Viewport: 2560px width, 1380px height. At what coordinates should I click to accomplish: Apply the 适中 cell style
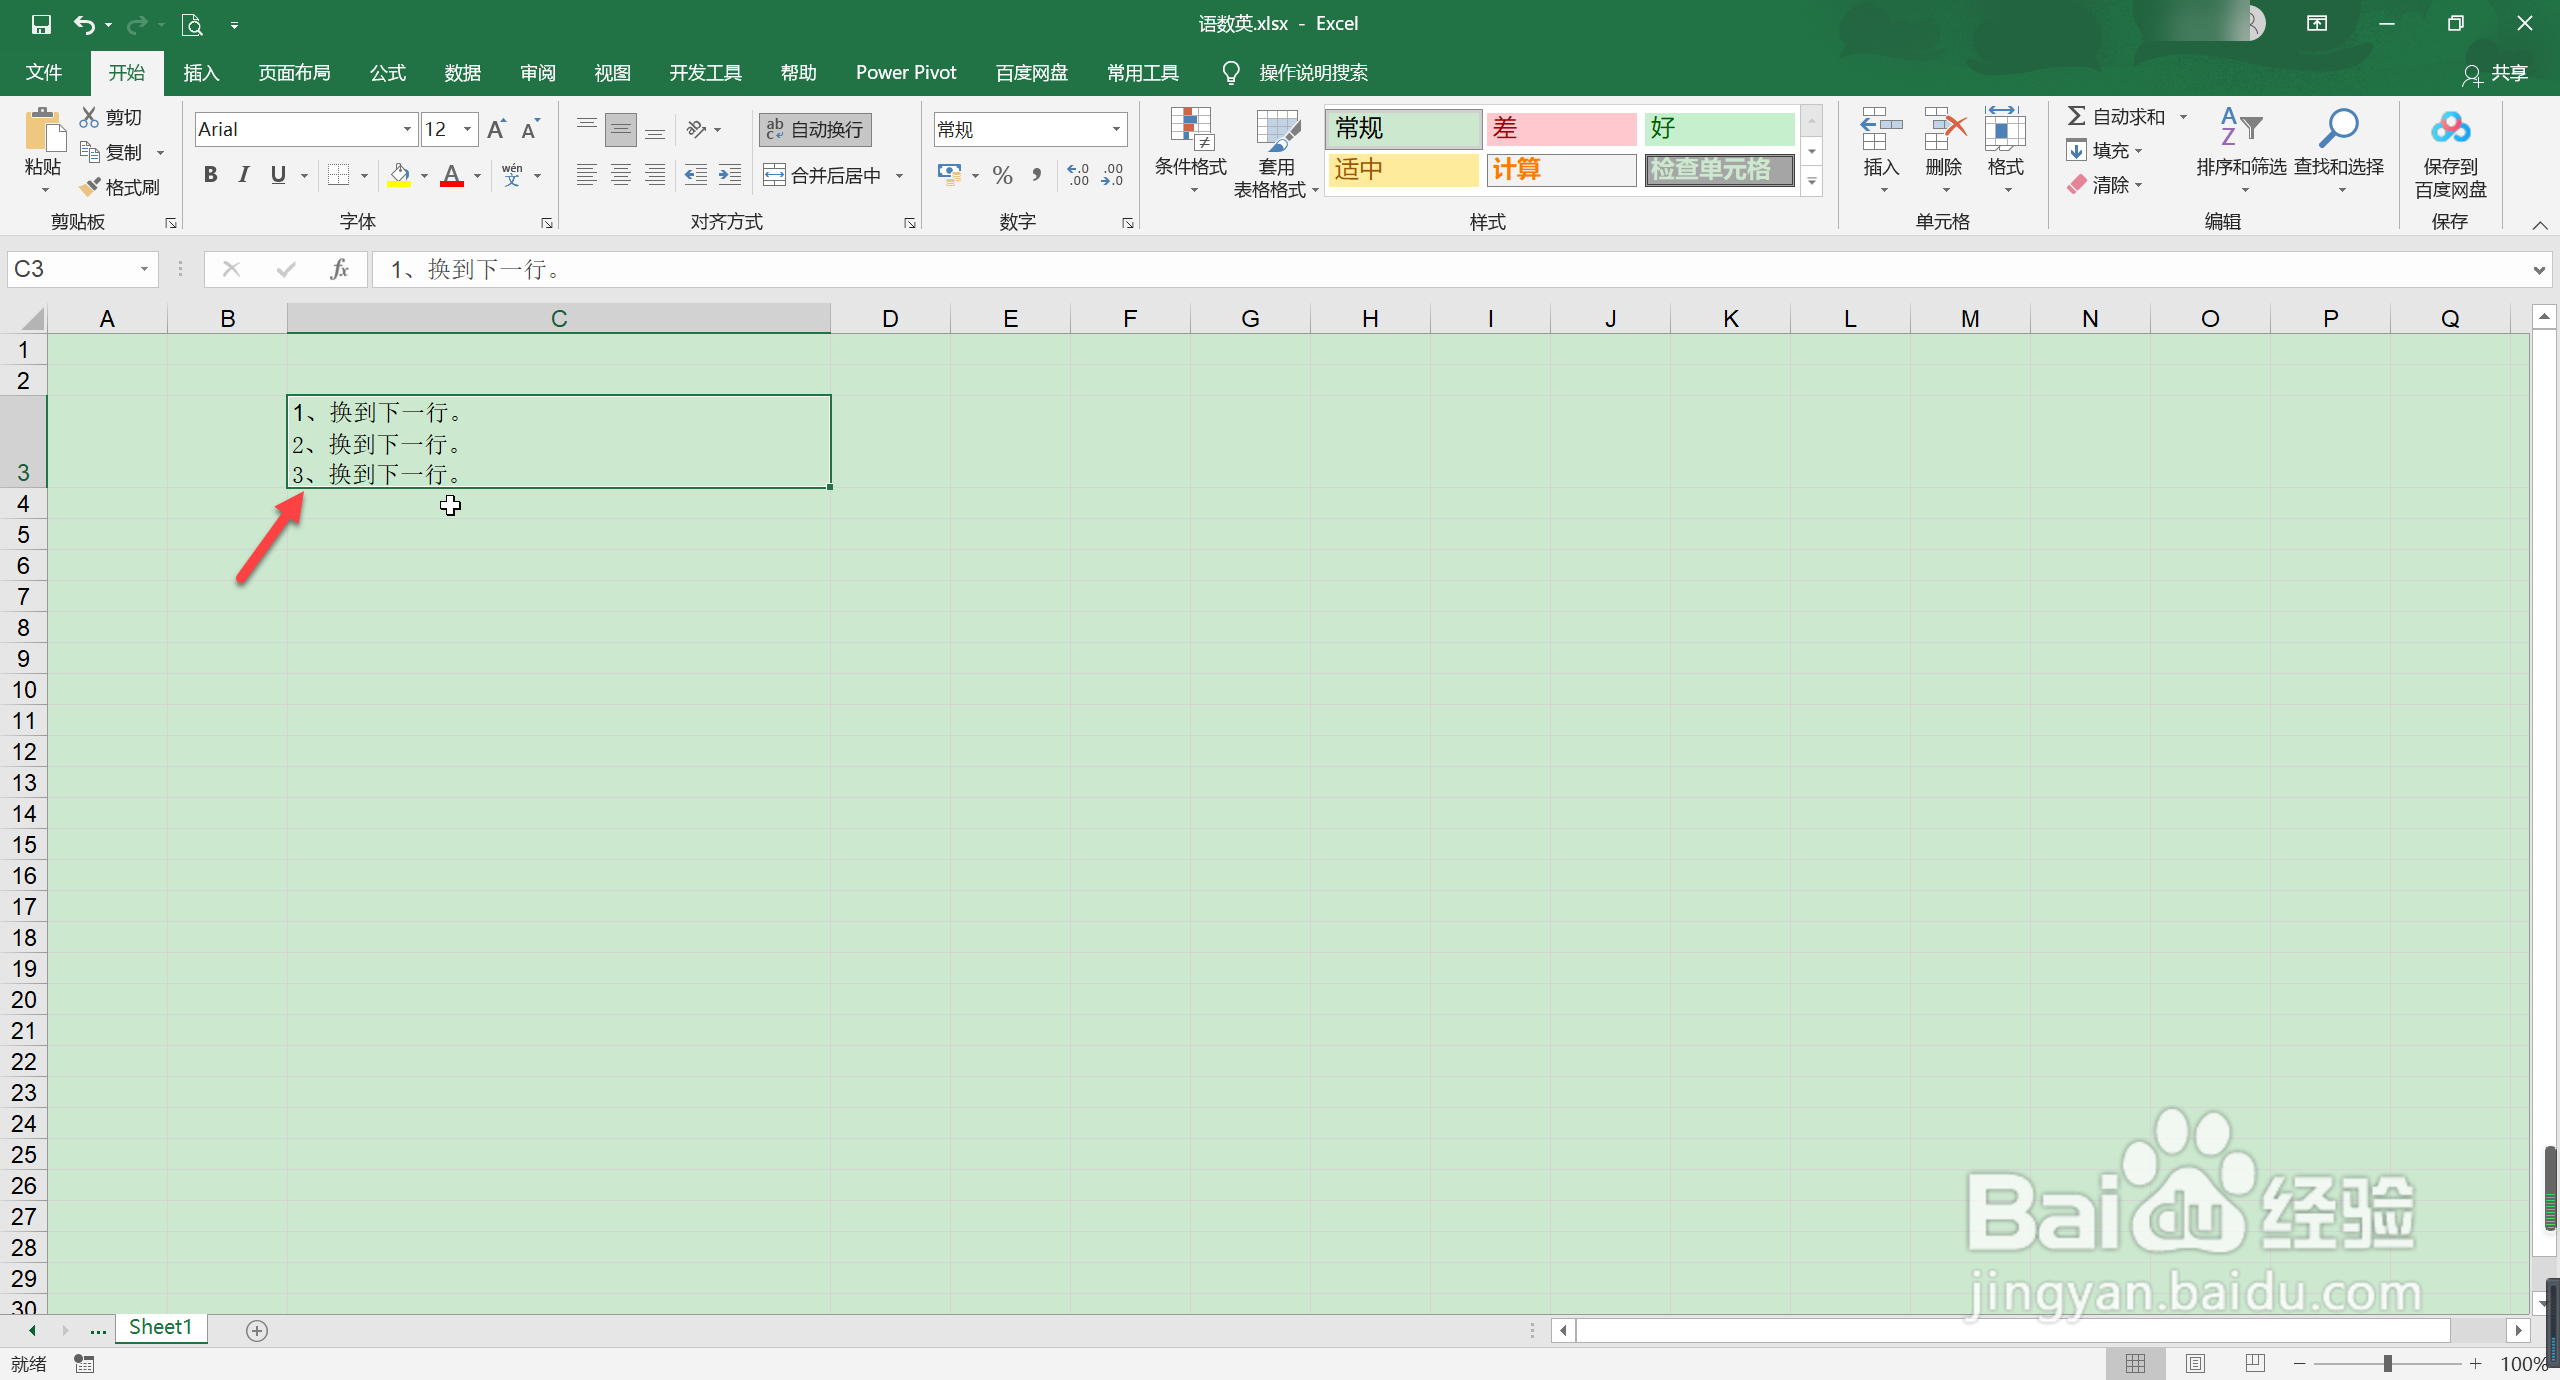pos(1402,170)
